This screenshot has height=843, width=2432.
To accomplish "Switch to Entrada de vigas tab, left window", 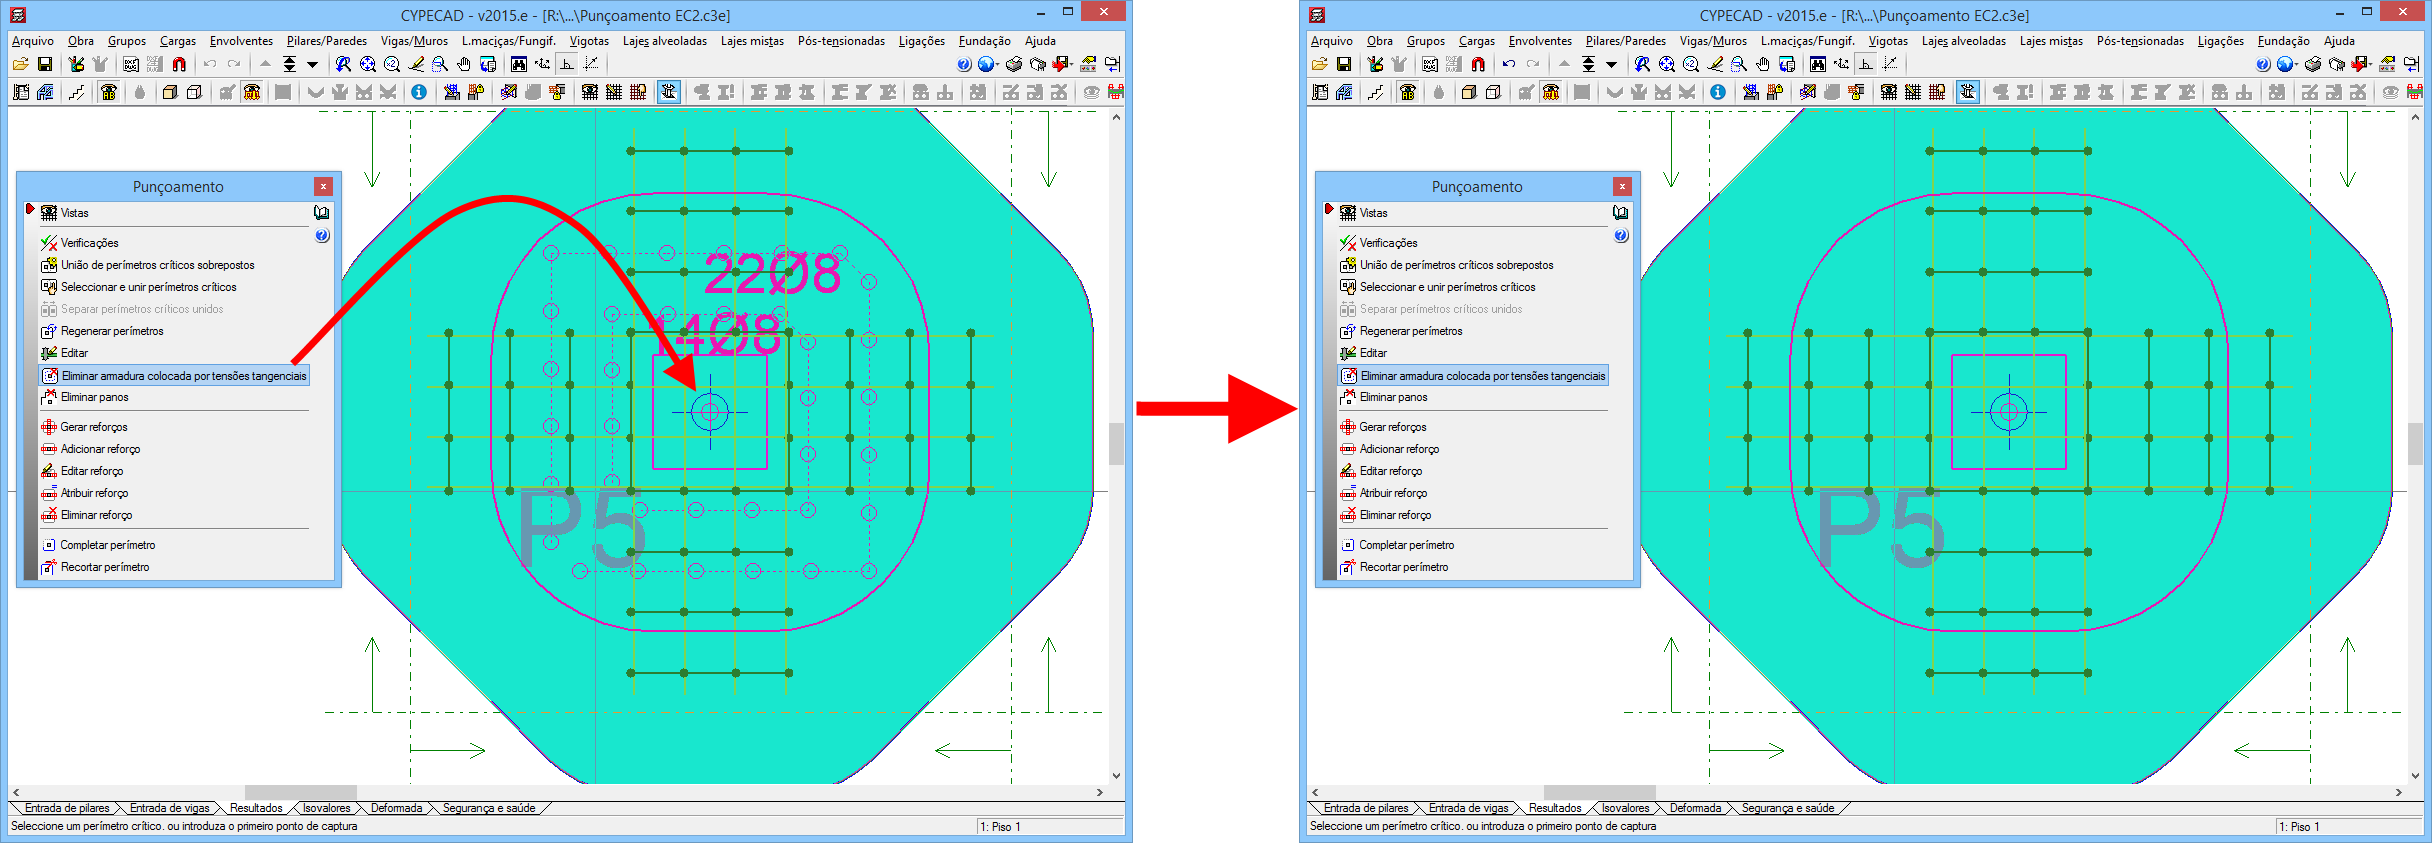I will point(170,808).
